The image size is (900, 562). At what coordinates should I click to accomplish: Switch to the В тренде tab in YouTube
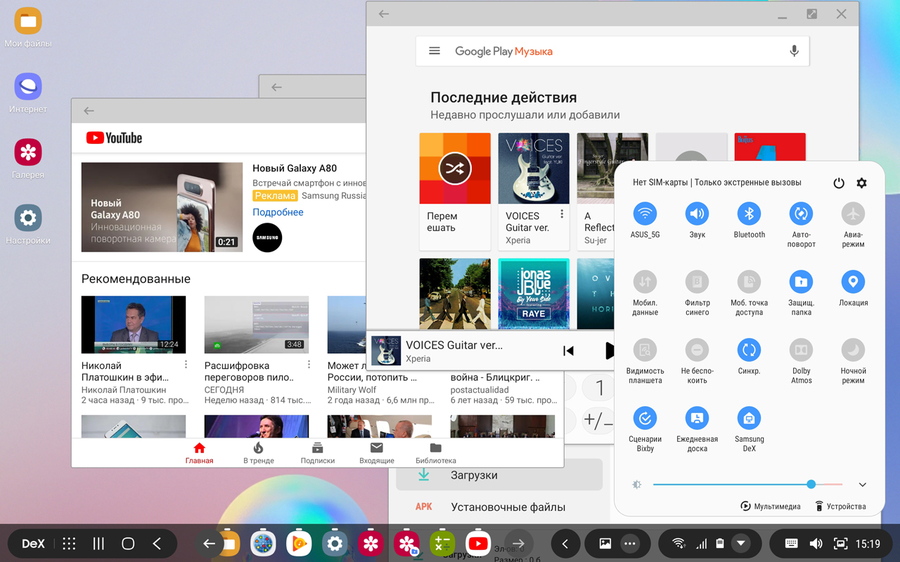click(x=258, y=453)
